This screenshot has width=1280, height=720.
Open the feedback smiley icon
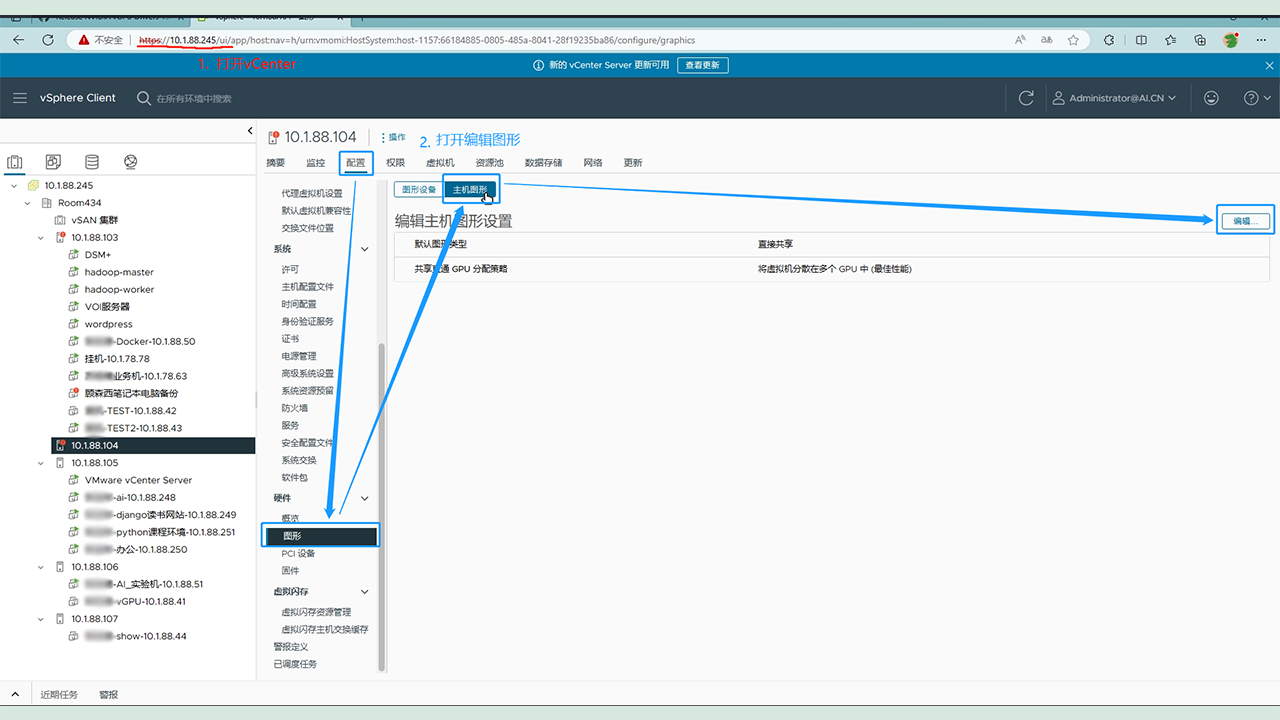click(x=1212, y=98)
